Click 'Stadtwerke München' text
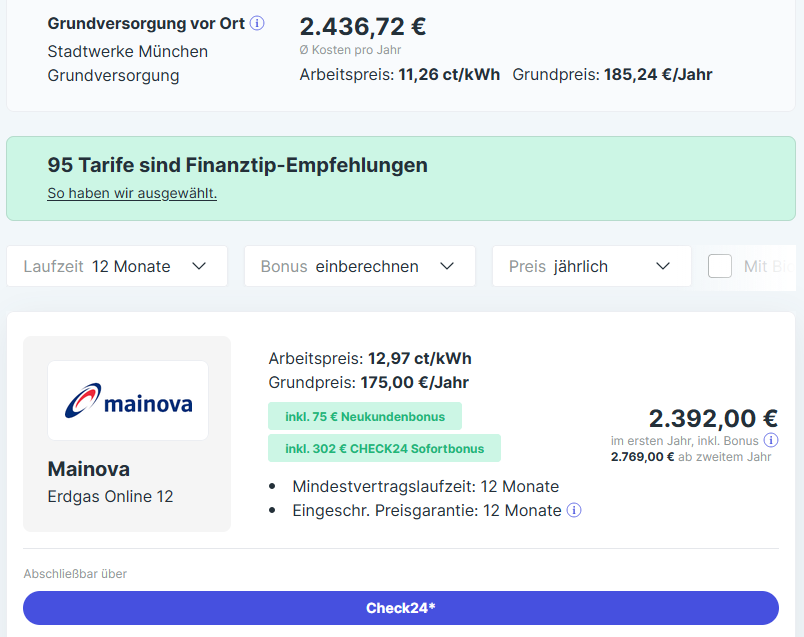 pyautogui.click(x=128, y=51)
